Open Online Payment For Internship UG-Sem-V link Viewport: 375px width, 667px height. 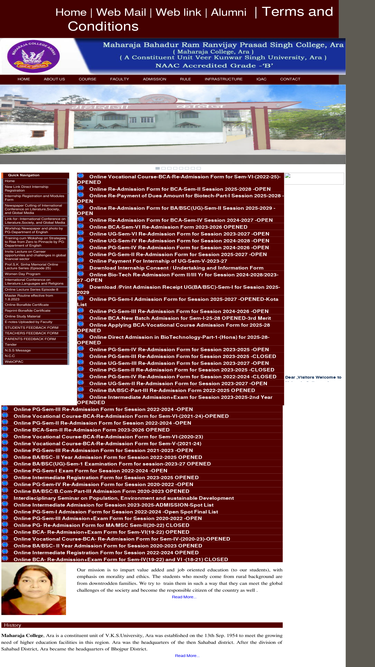click(x=158, y=261)
